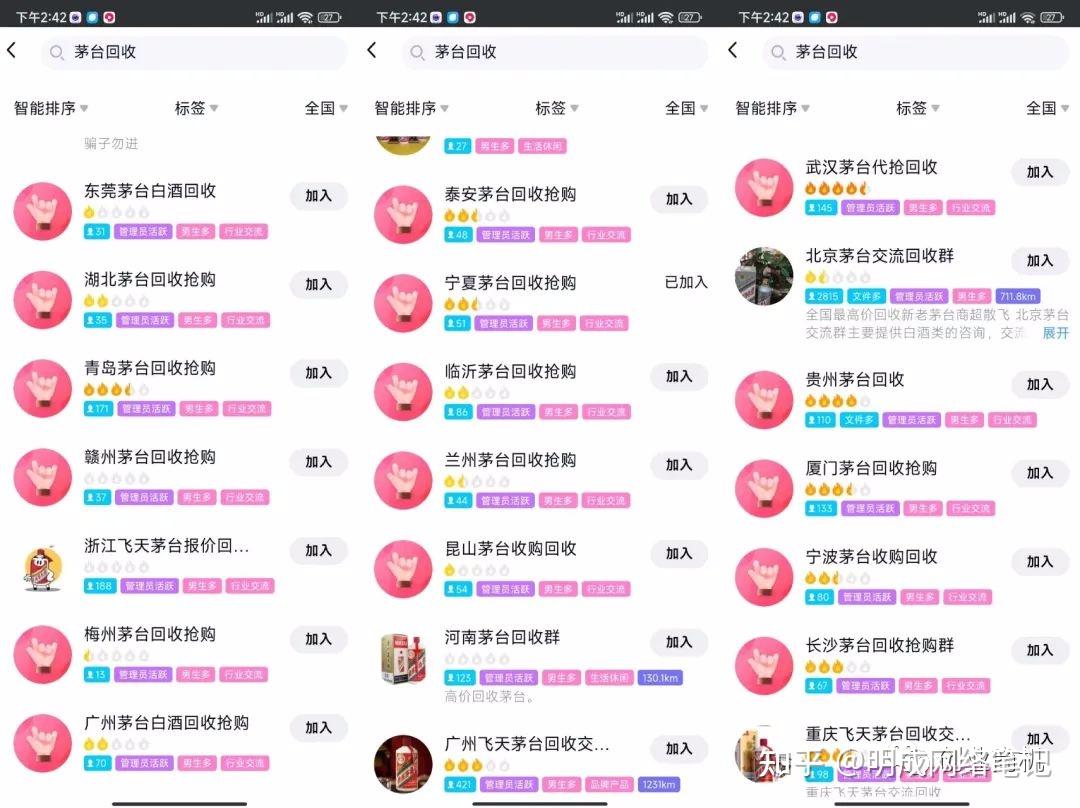Image resolution: width=1080 pixels, height=808 pixels.
Task: Open the 青岛茅台回收抢购 group title
Action: (x=150, y=368)
